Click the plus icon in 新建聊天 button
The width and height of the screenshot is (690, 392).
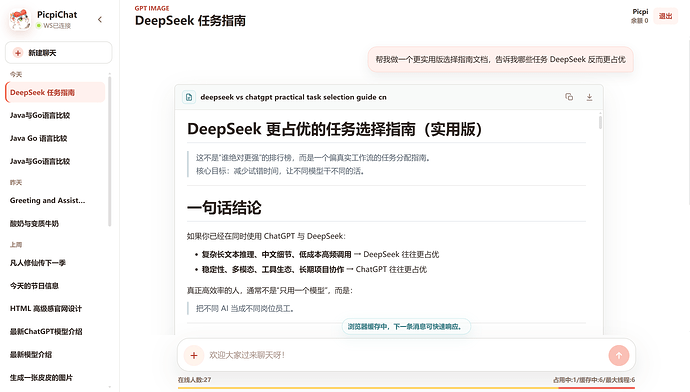(18, 53)
